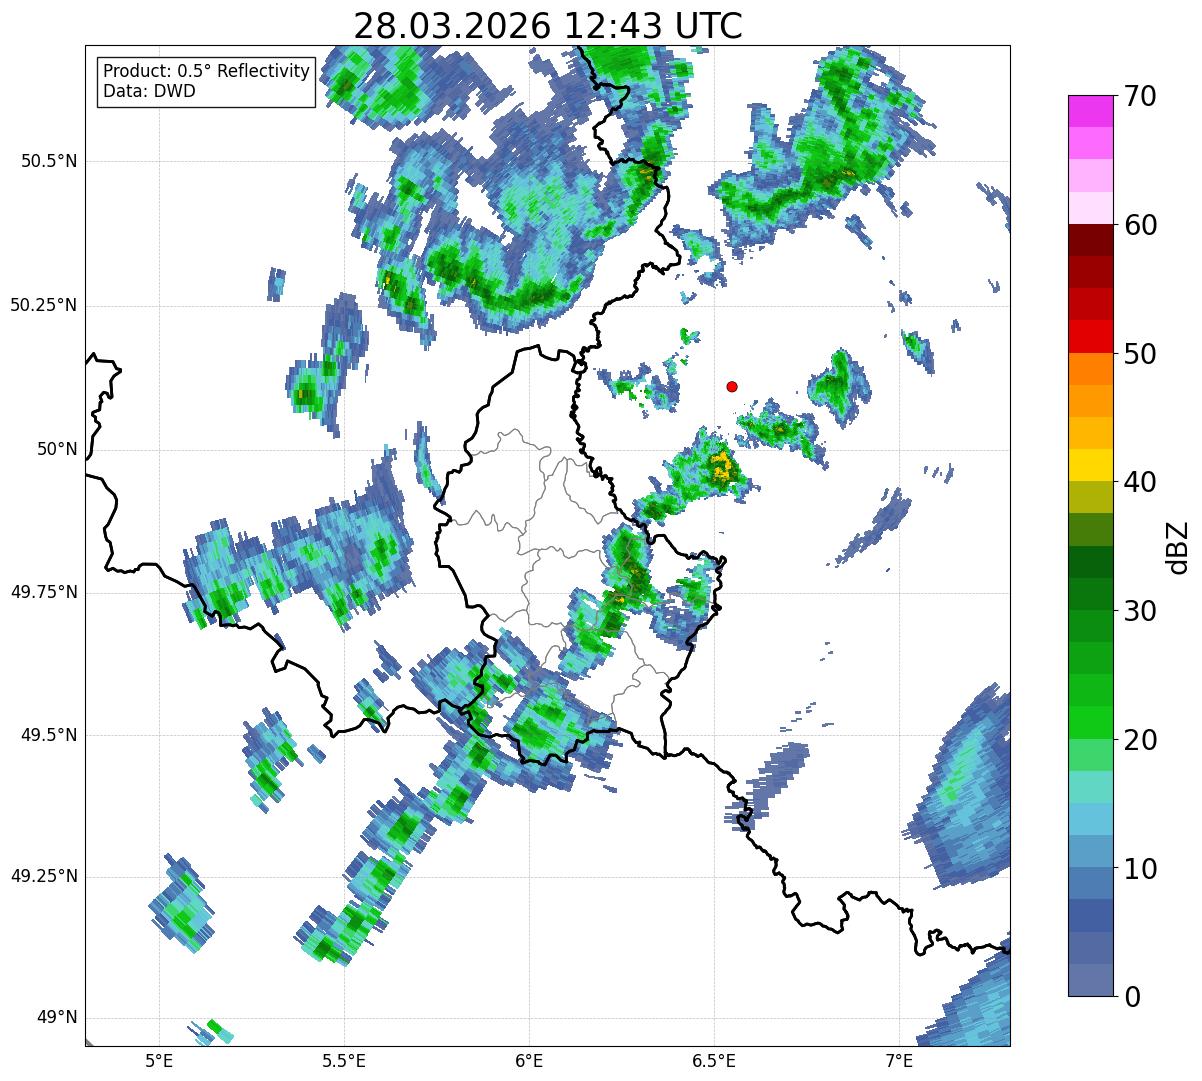Image resolution: width=1202 pixels, height=1081 pixels.
Task: Click the 6.5°E longitude label
Action: coord(714,1060)
